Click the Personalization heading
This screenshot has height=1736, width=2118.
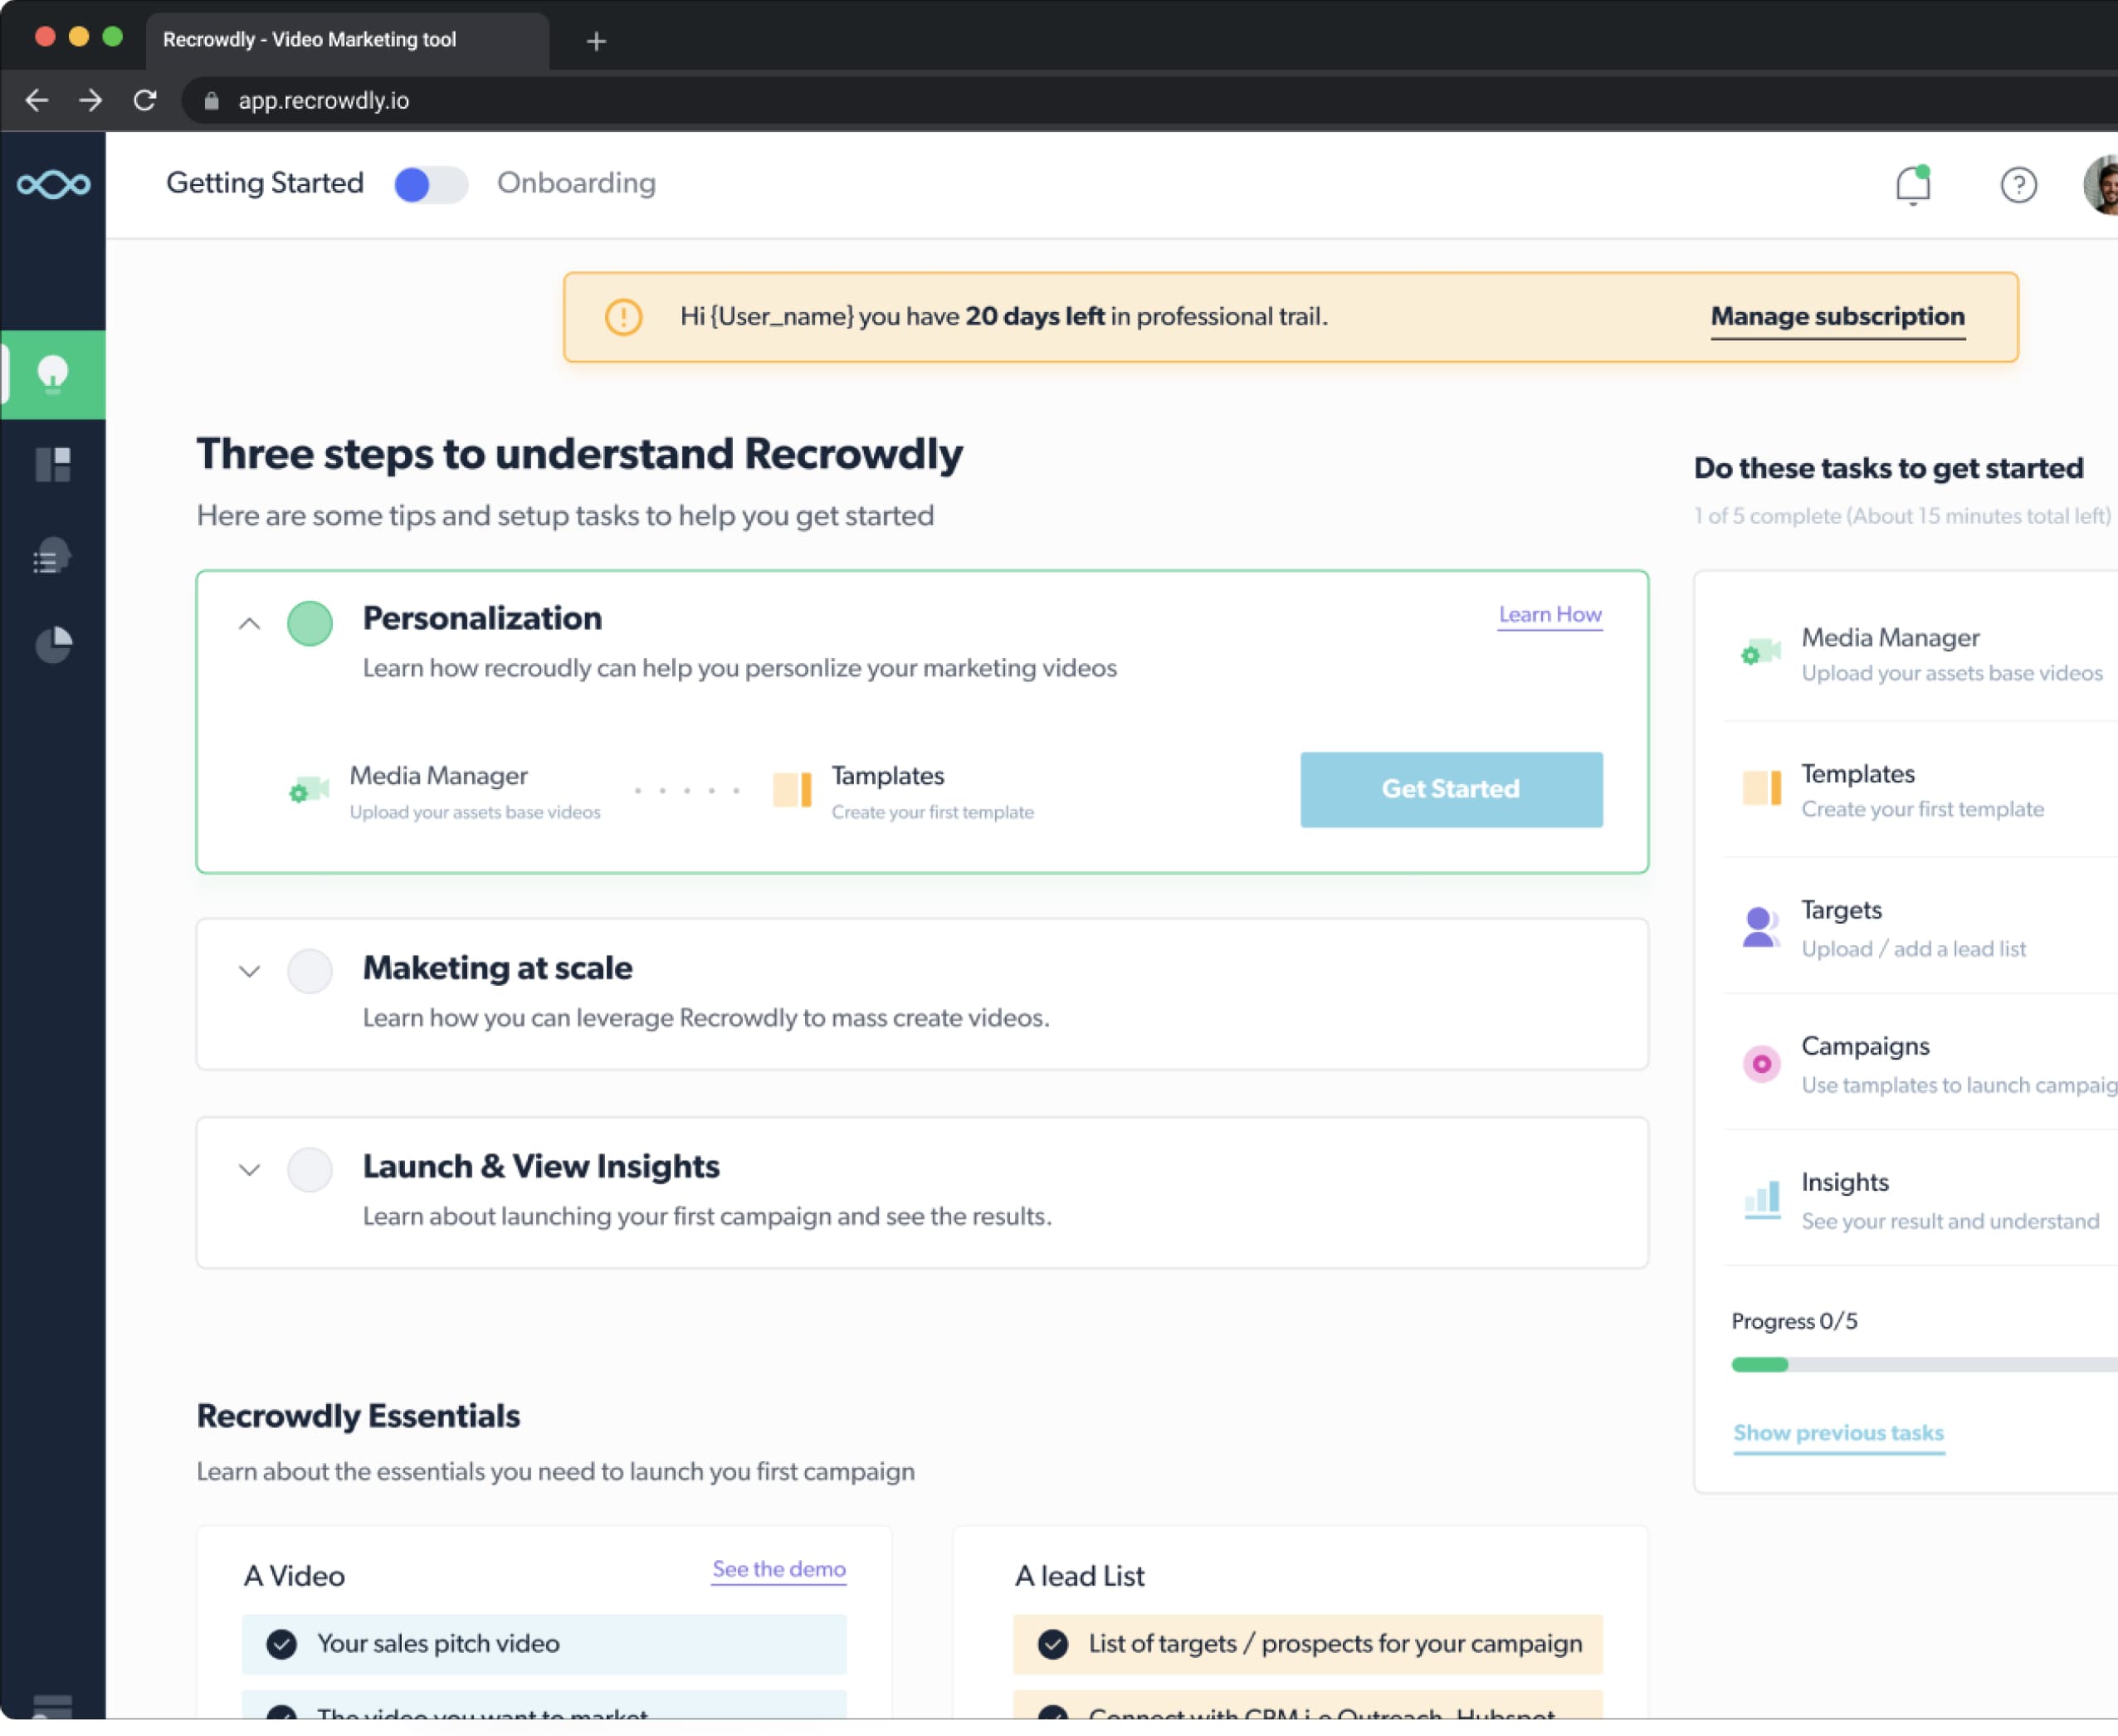tap(482, 617)
